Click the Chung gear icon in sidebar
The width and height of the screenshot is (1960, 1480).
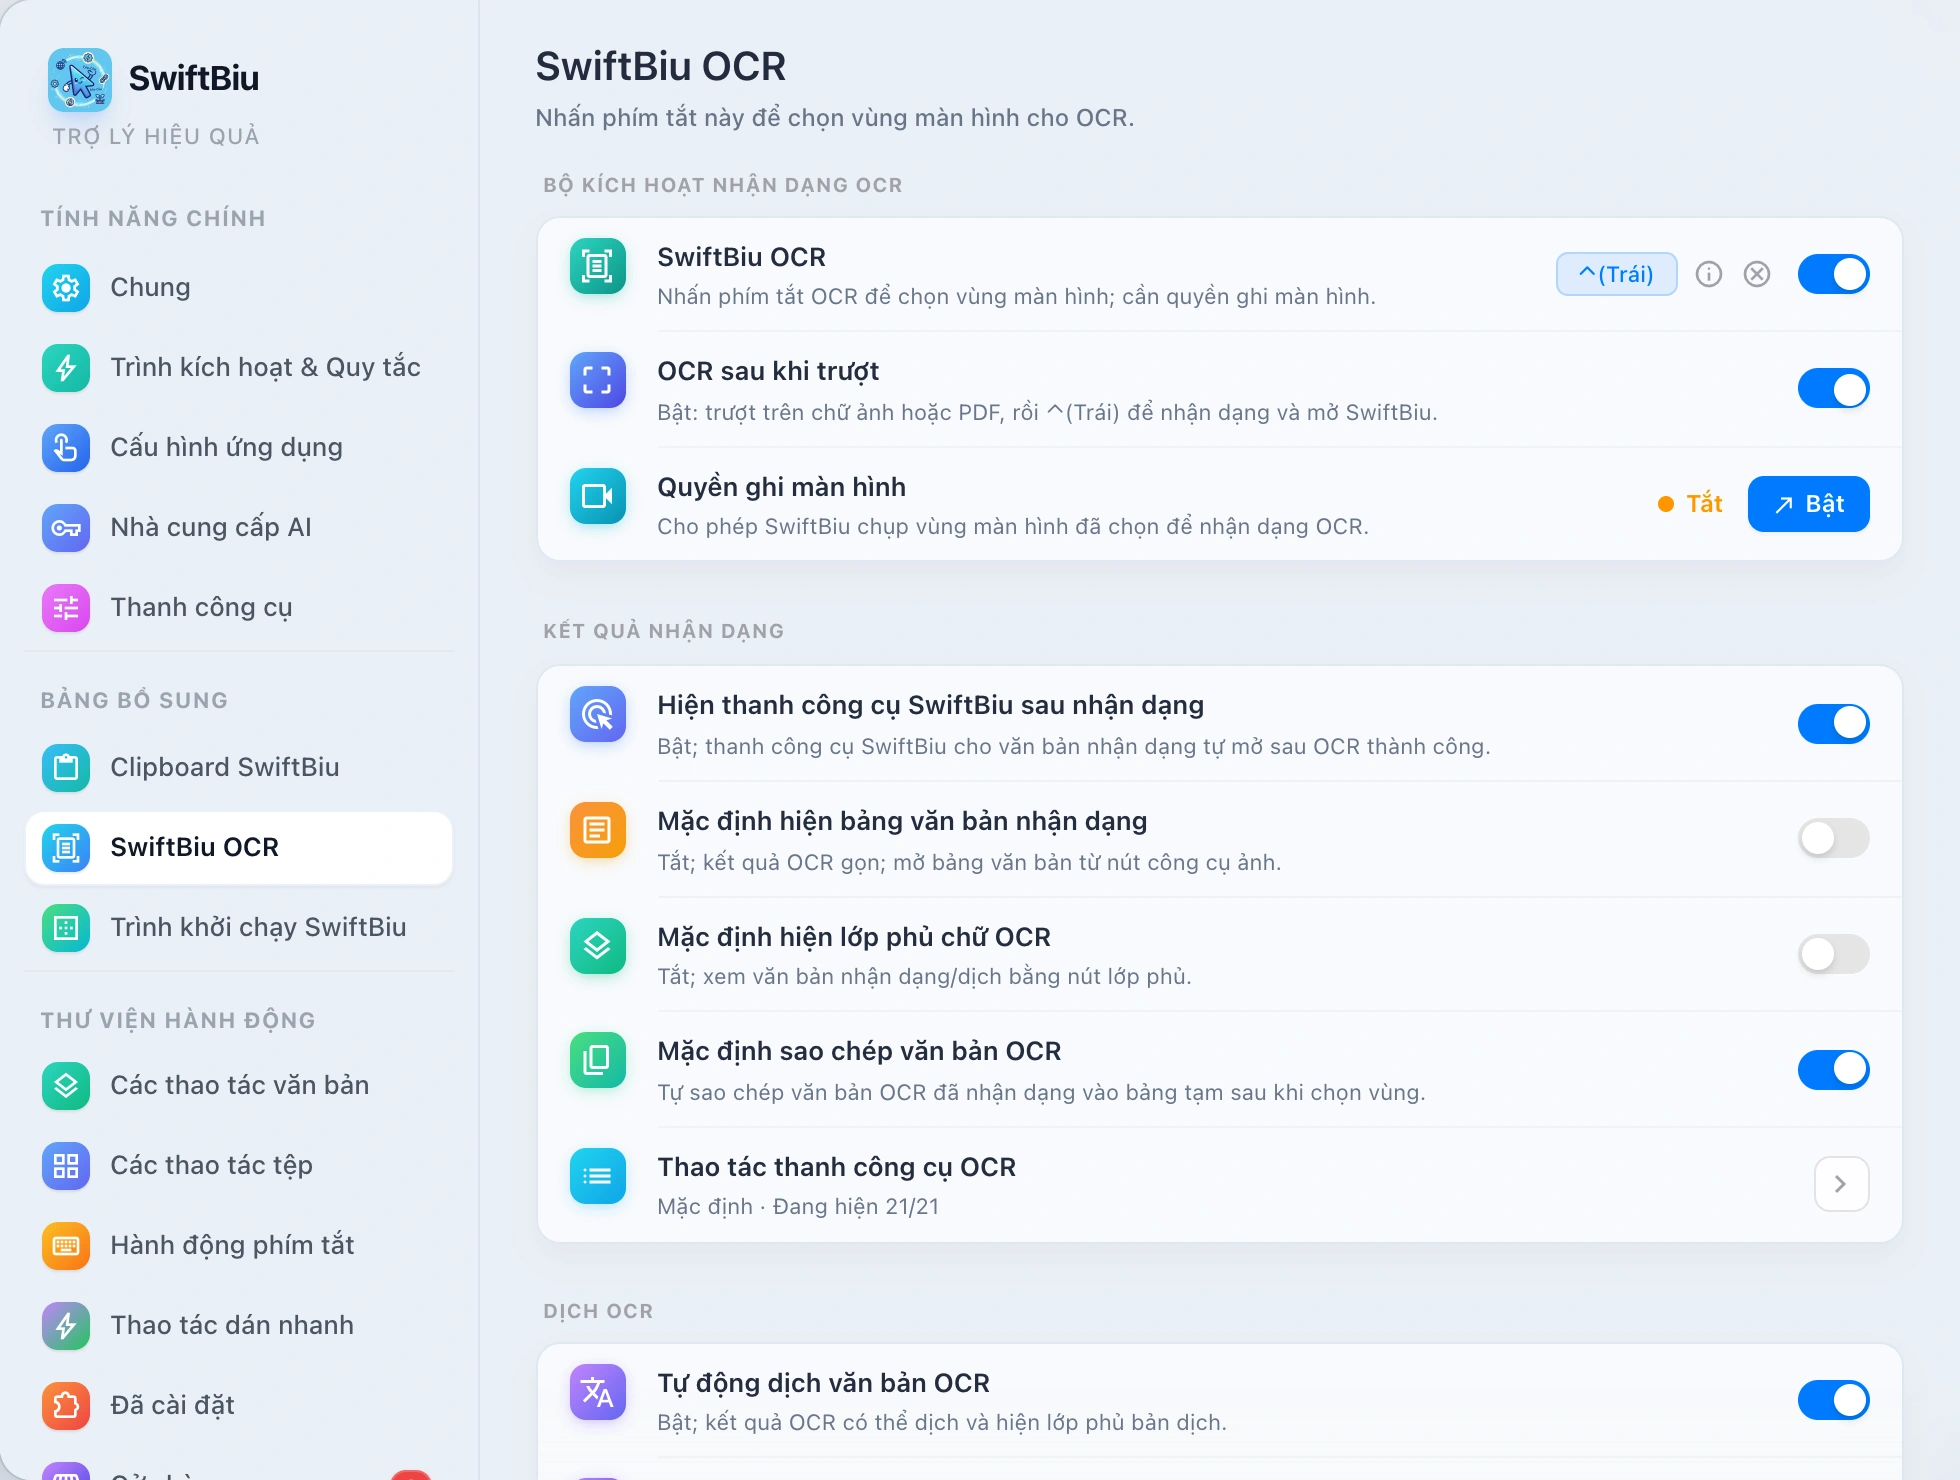point(66,288)
